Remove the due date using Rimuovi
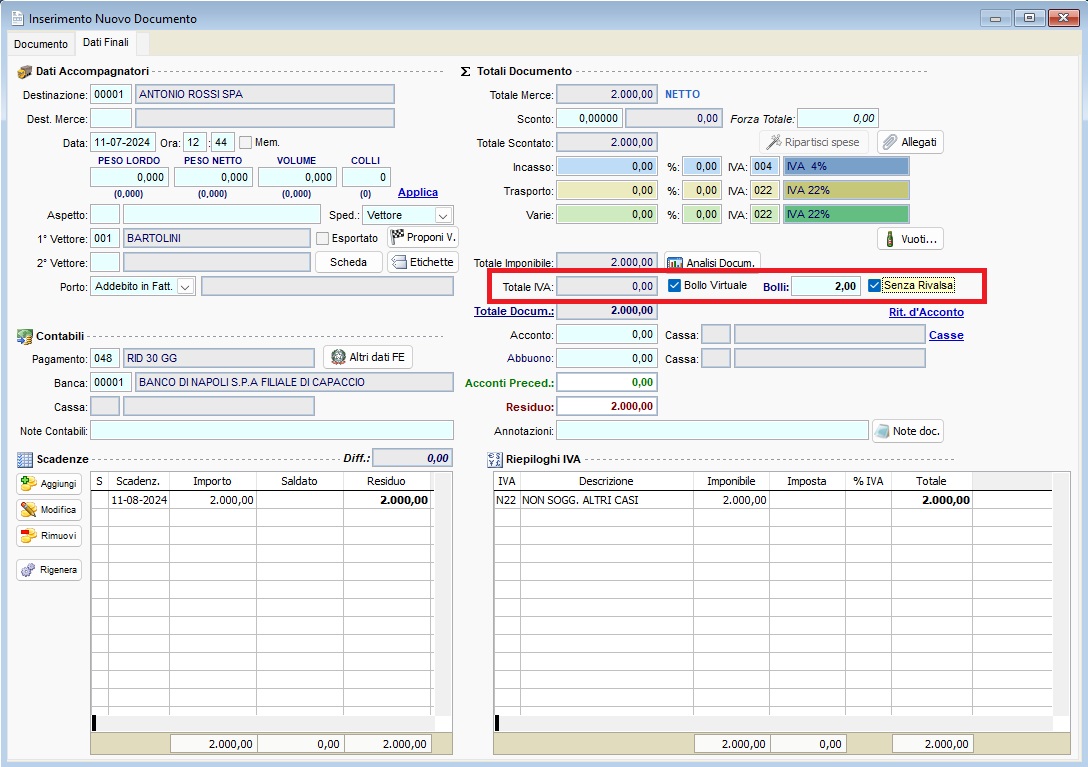 pos(47,535)
